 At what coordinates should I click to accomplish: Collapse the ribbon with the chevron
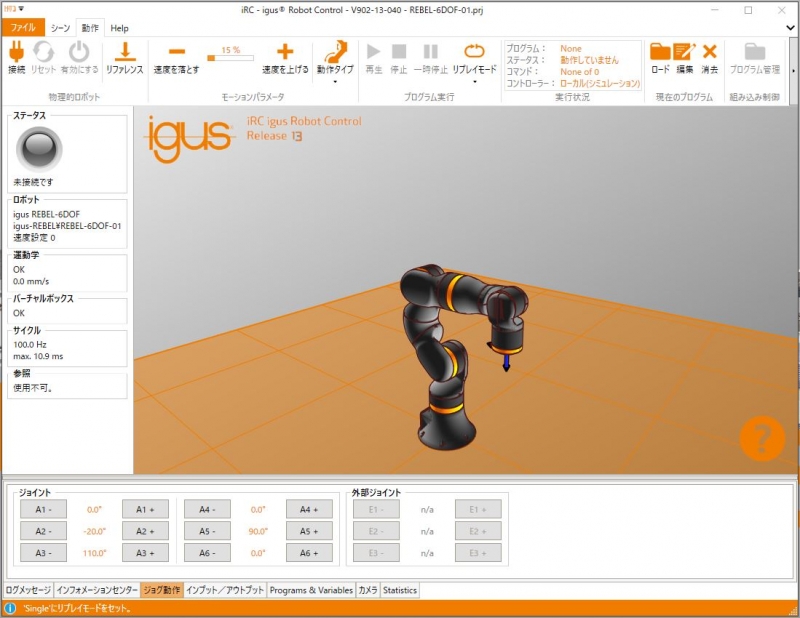point(790,28)
